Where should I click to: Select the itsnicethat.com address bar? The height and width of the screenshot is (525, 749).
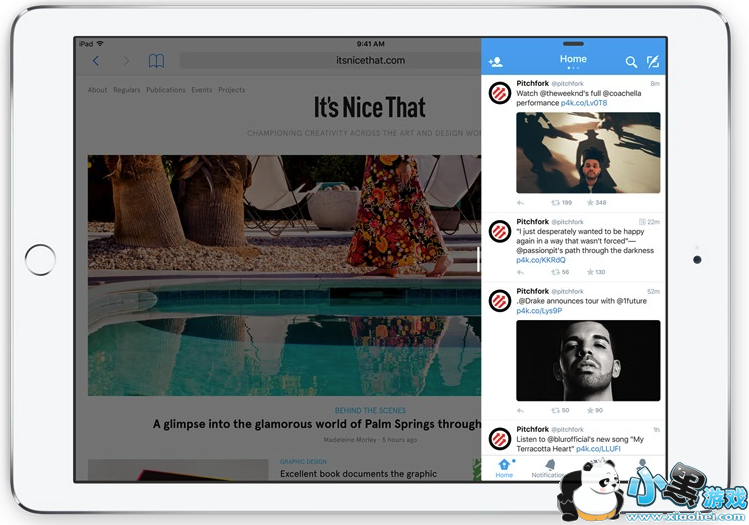[331, 61]
